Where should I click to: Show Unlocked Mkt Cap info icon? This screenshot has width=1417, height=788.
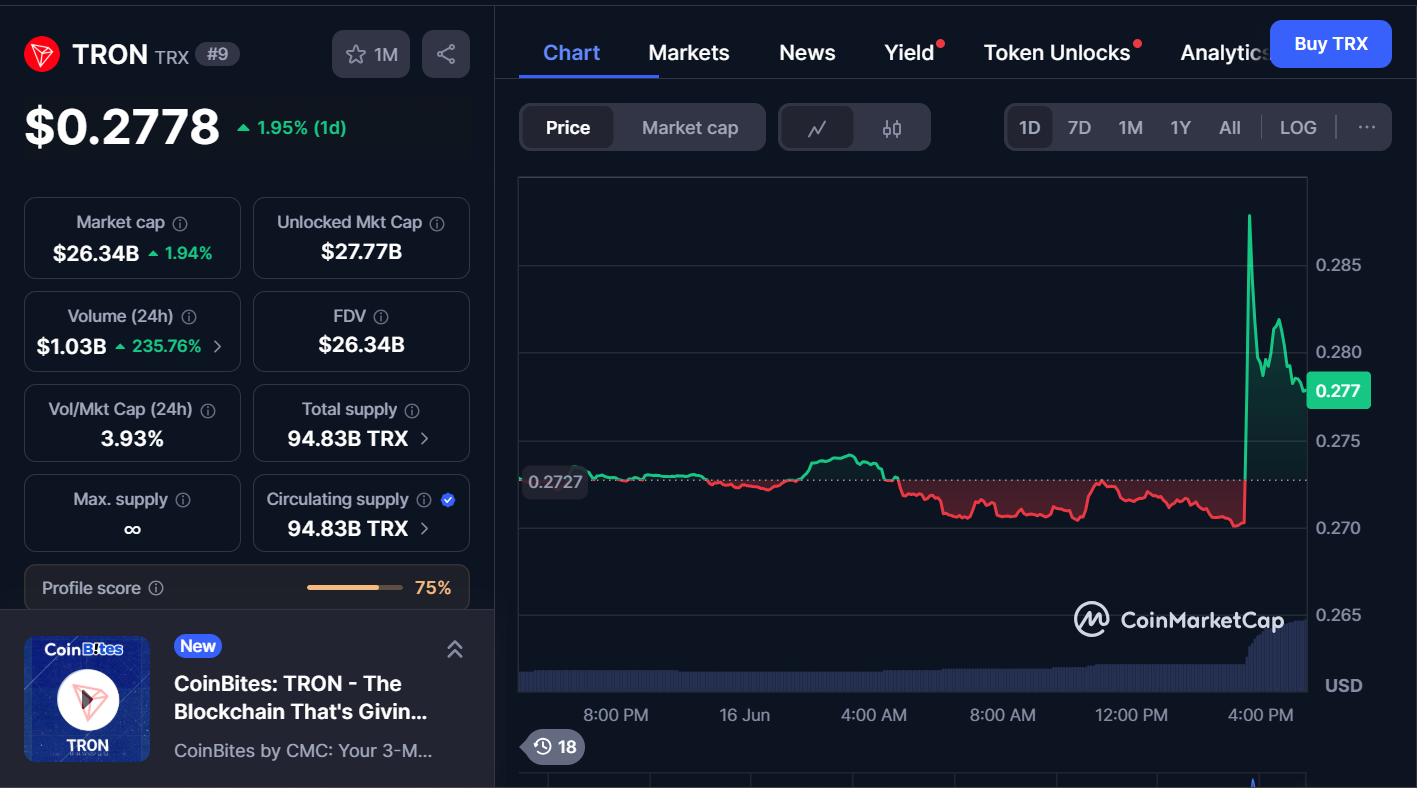437,223
